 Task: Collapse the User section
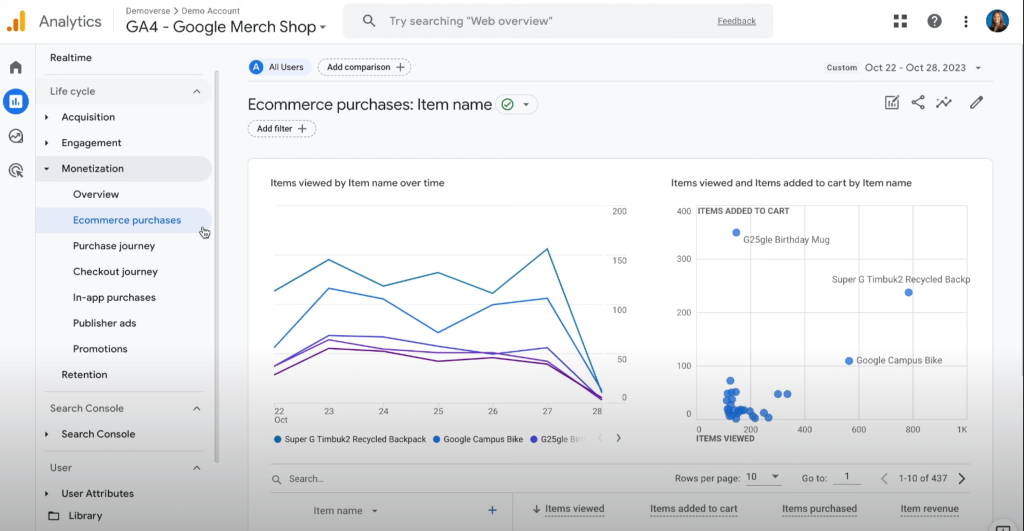pyautogui.click(x=197, y=468)
